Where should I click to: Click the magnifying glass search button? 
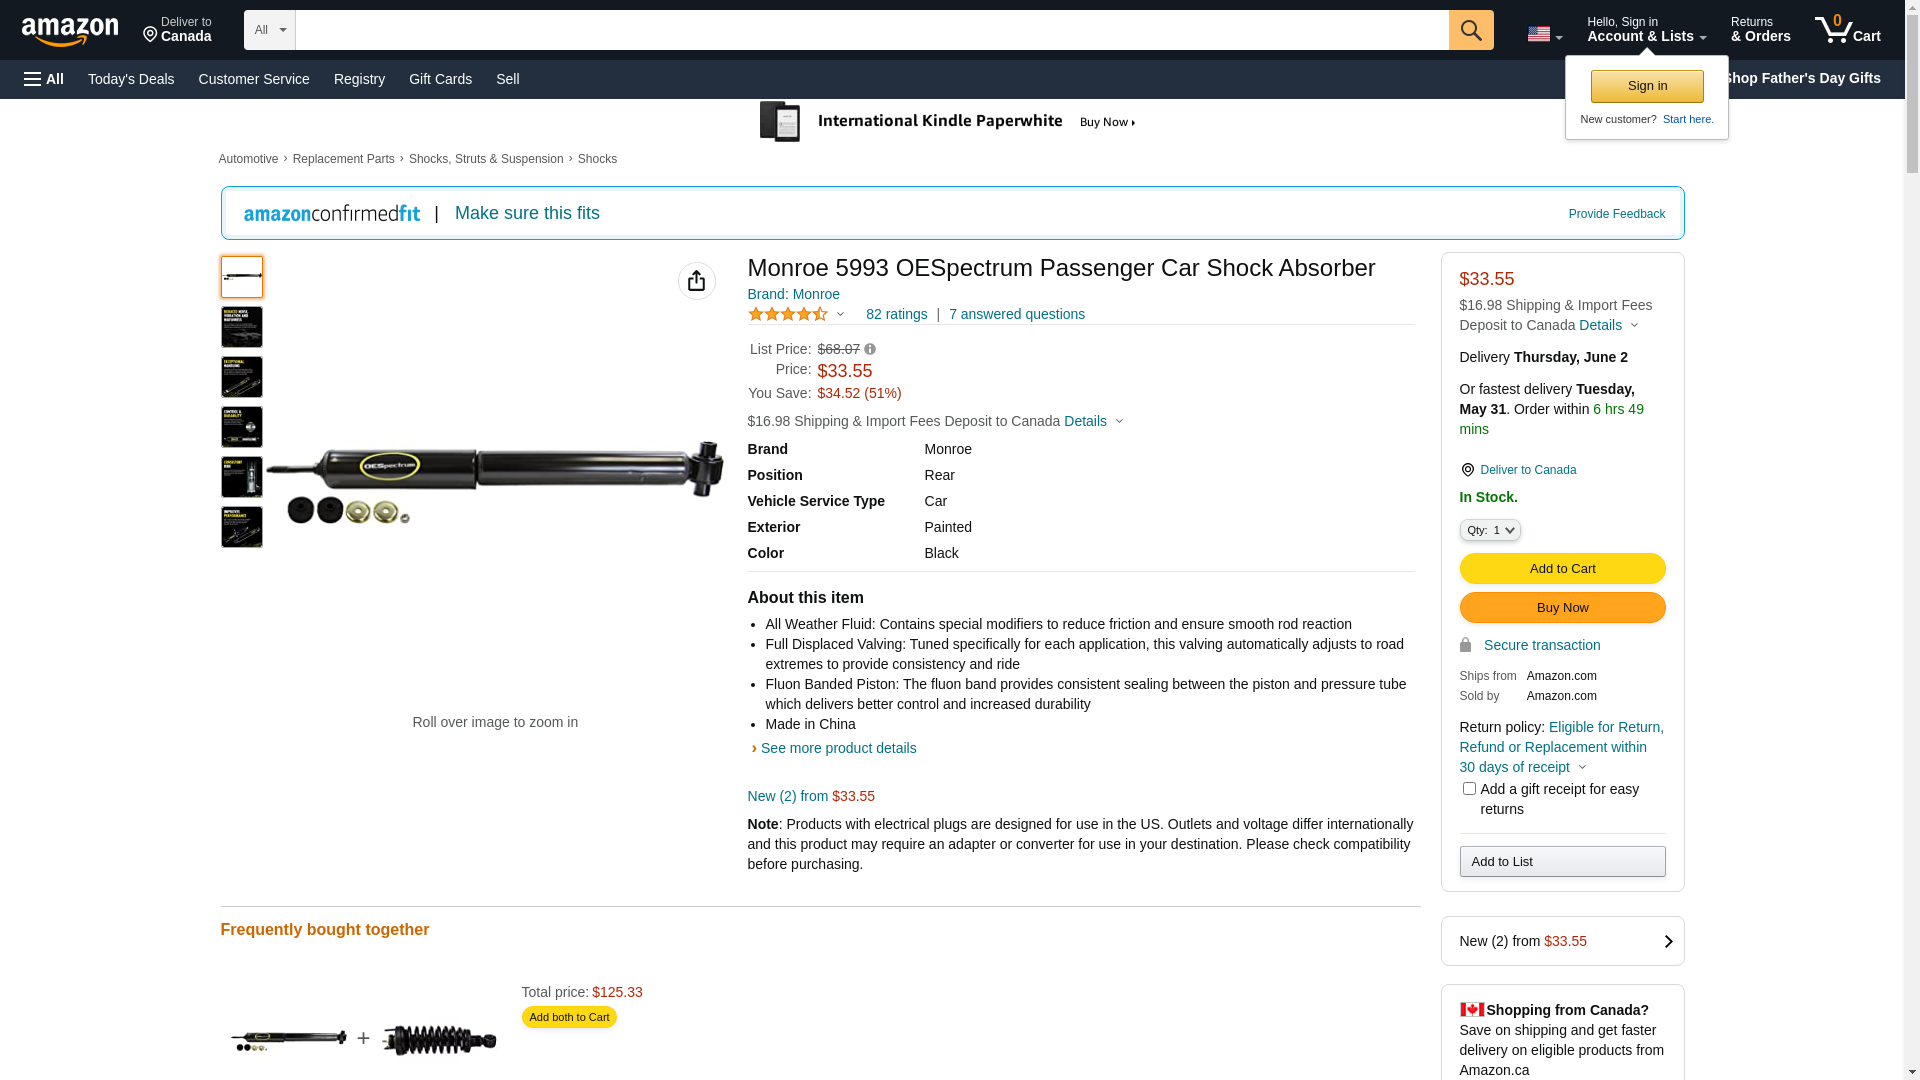(1470, 30)
